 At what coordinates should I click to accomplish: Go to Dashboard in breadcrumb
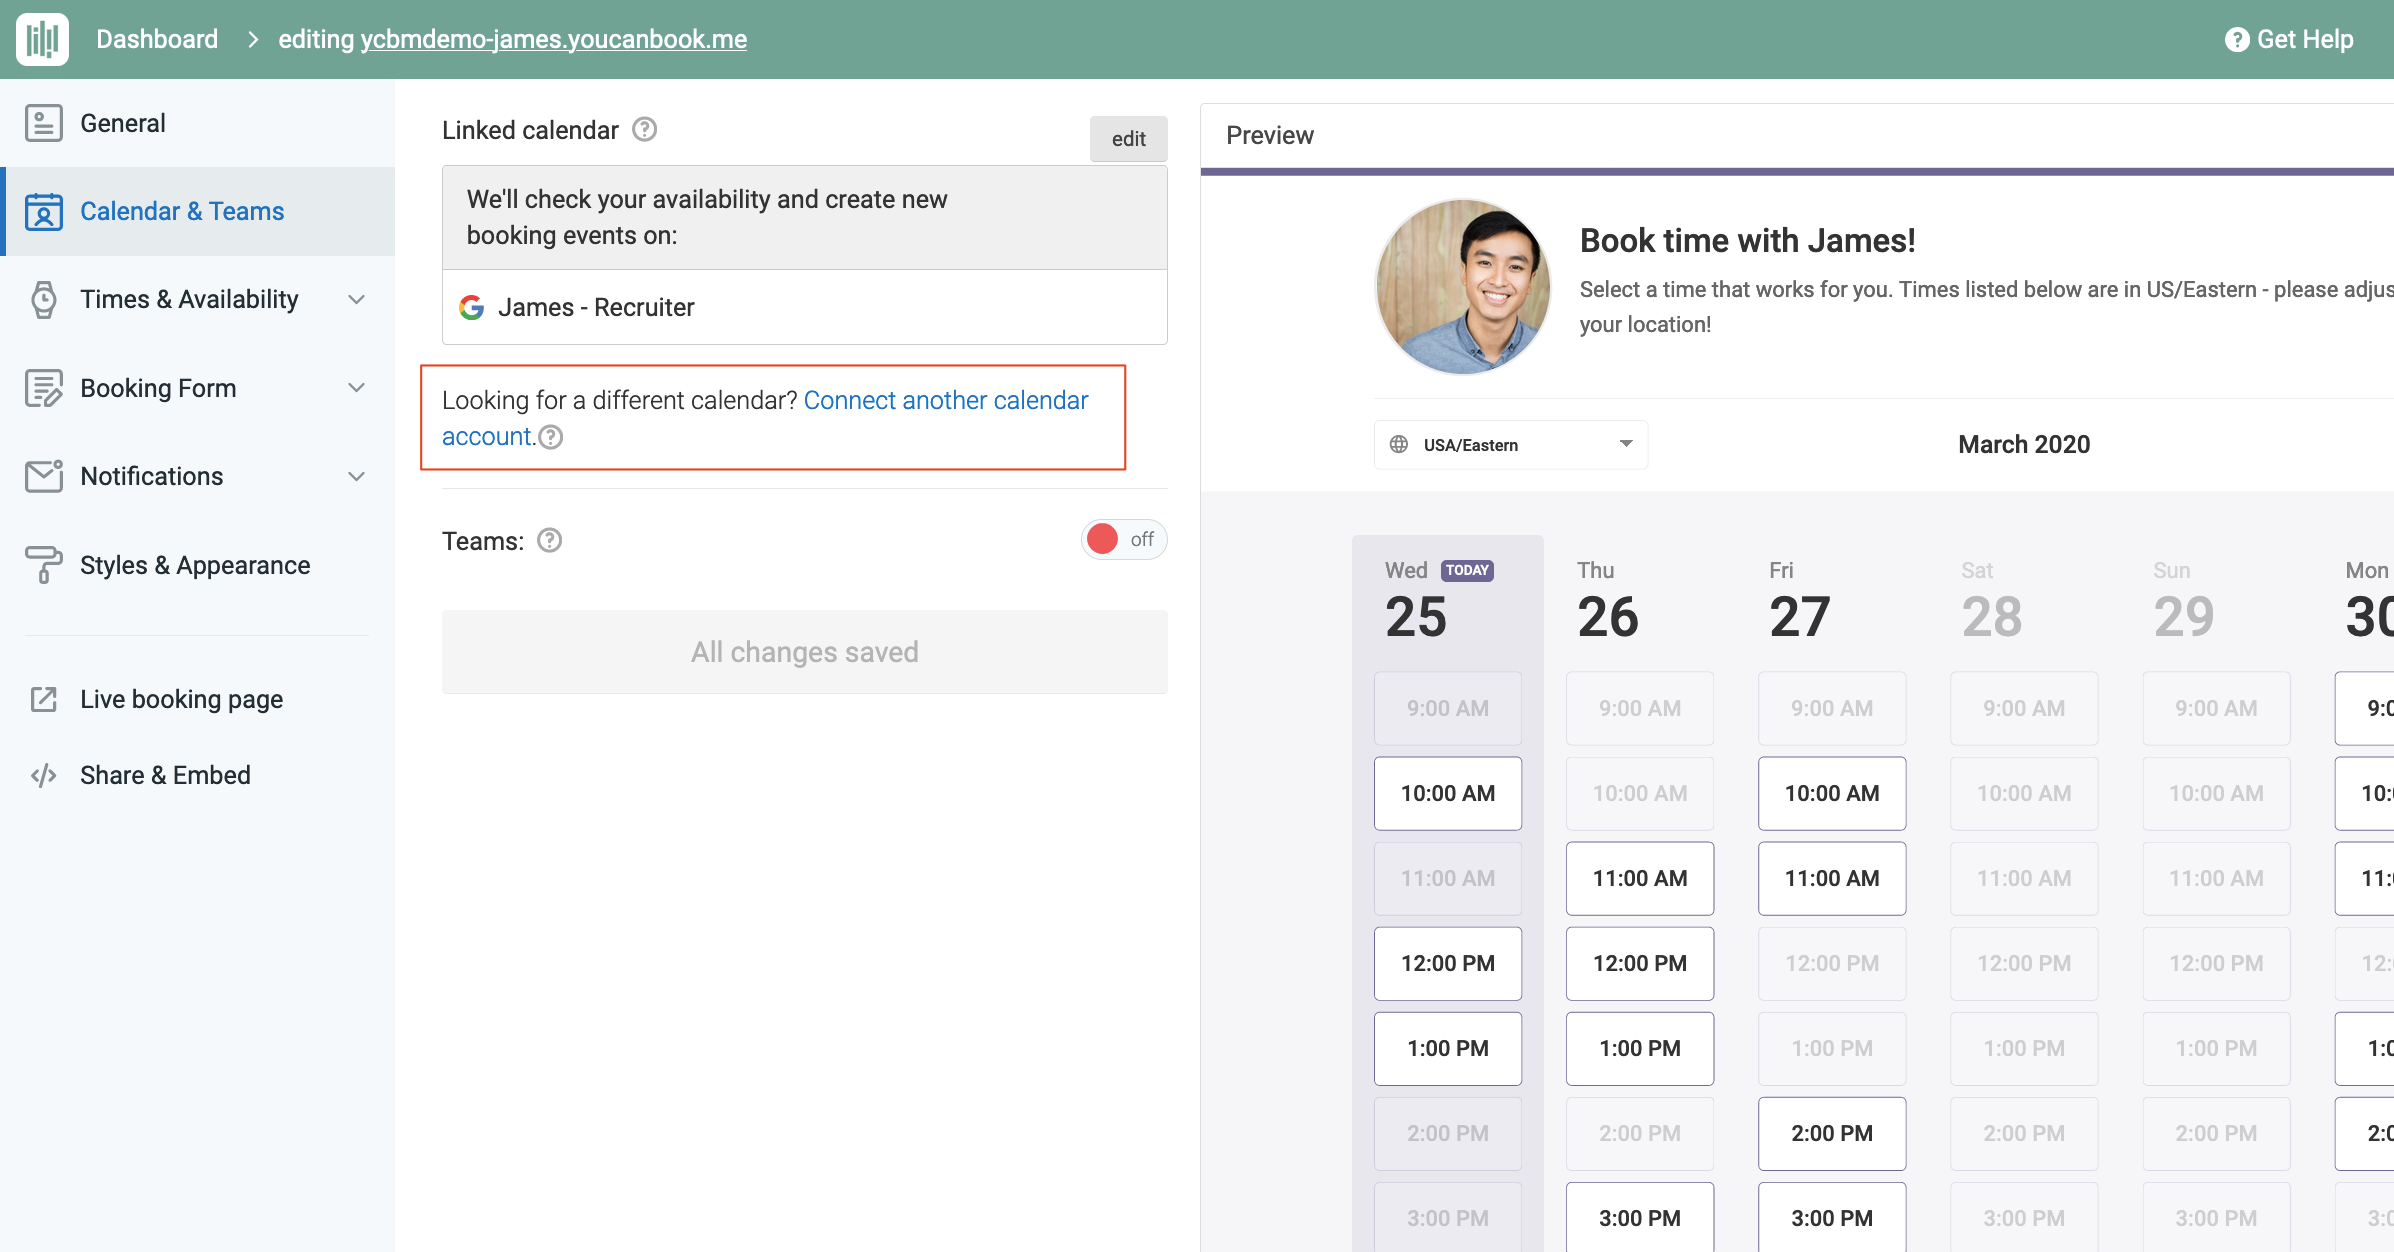(157, 40)
